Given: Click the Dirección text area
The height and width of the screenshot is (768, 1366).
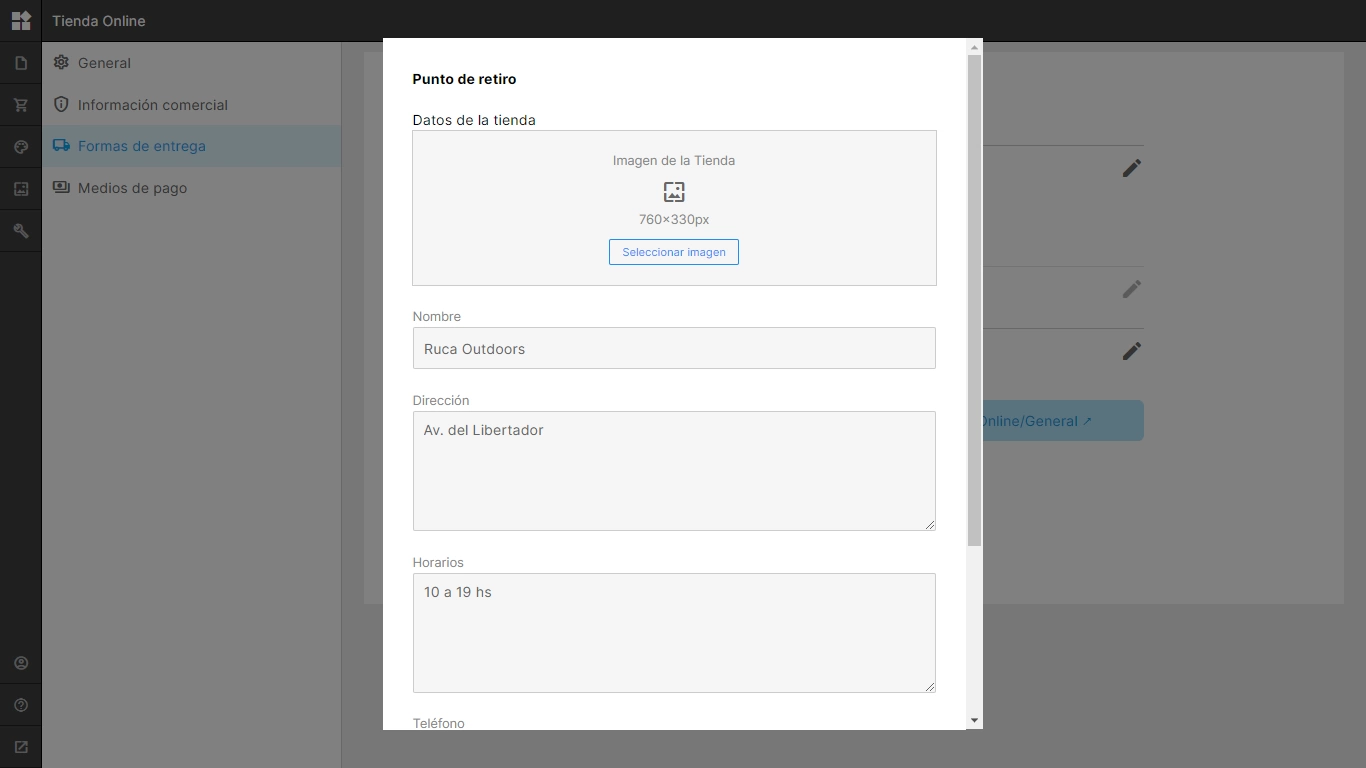Looking at the screenshot, I should pyautogui.click(x=674, y=471).
